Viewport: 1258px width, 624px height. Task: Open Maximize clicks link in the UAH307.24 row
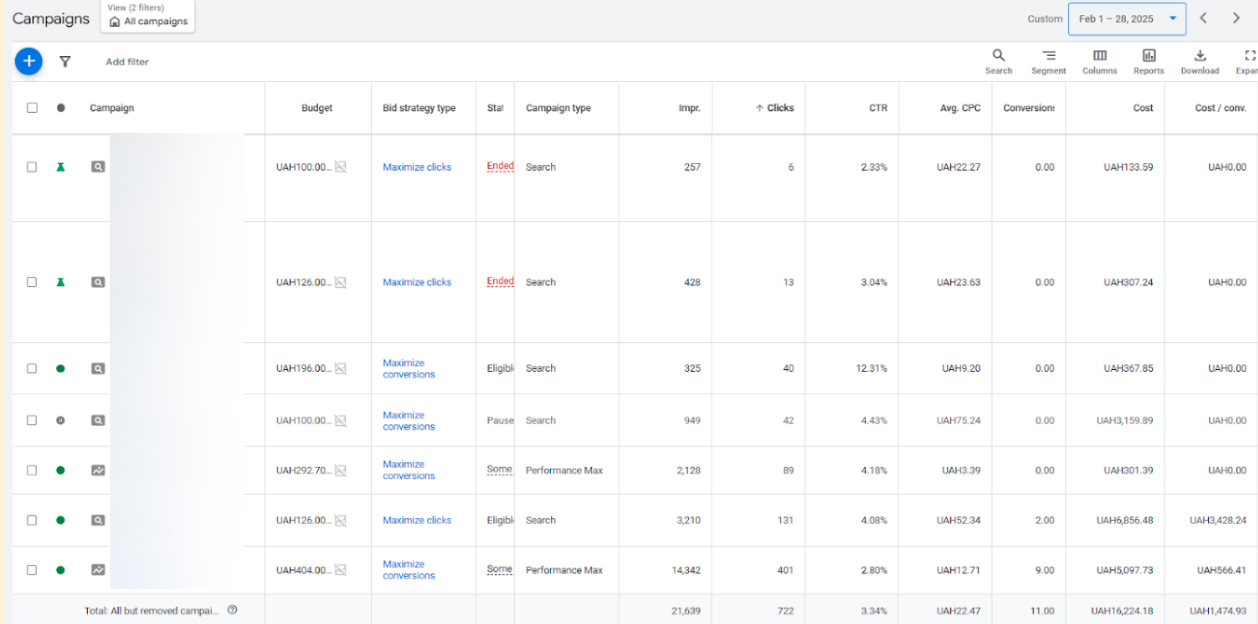417,282
